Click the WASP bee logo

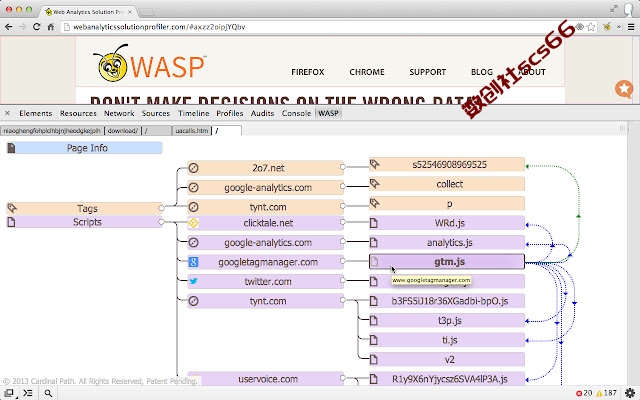point(111,63)
